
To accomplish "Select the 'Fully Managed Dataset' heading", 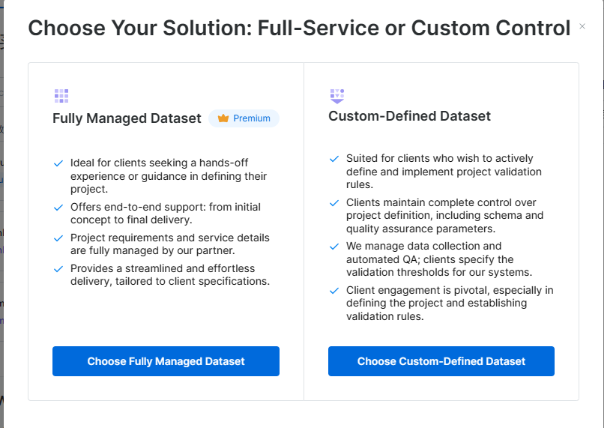I will click(x=128, y=118).
